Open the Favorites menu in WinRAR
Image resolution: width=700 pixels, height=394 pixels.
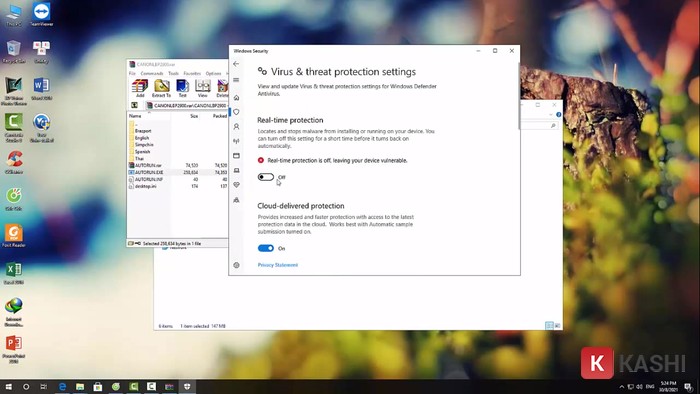(x=192, y=73)
